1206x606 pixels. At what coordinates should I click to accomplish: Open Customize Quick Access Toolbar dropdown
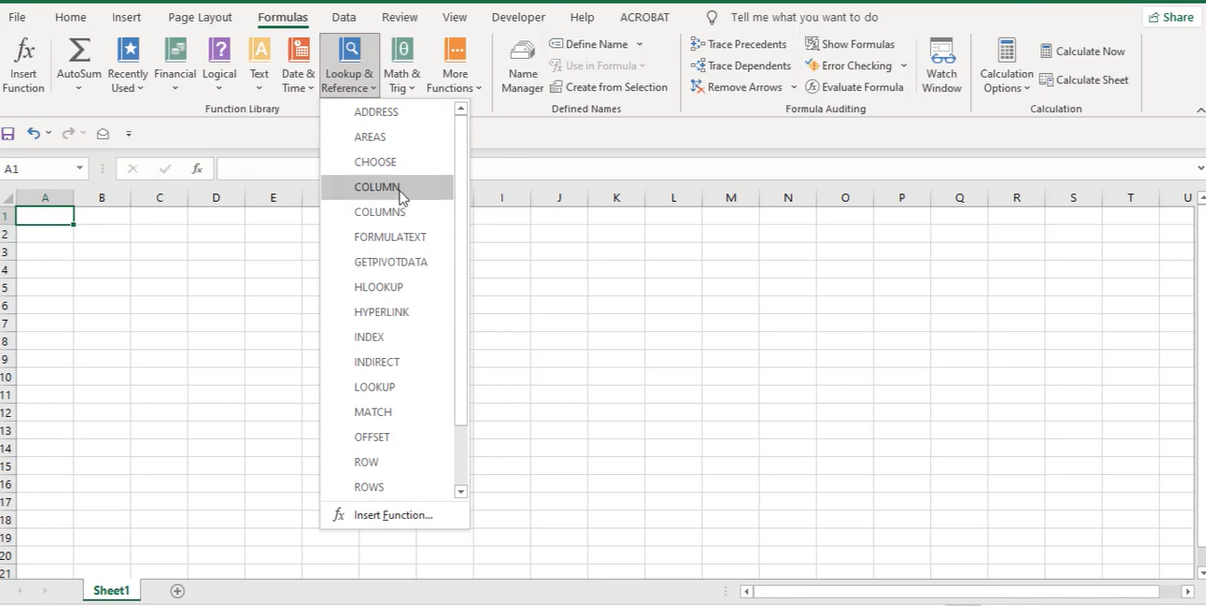pyautogui.click(x=129, y=133)
